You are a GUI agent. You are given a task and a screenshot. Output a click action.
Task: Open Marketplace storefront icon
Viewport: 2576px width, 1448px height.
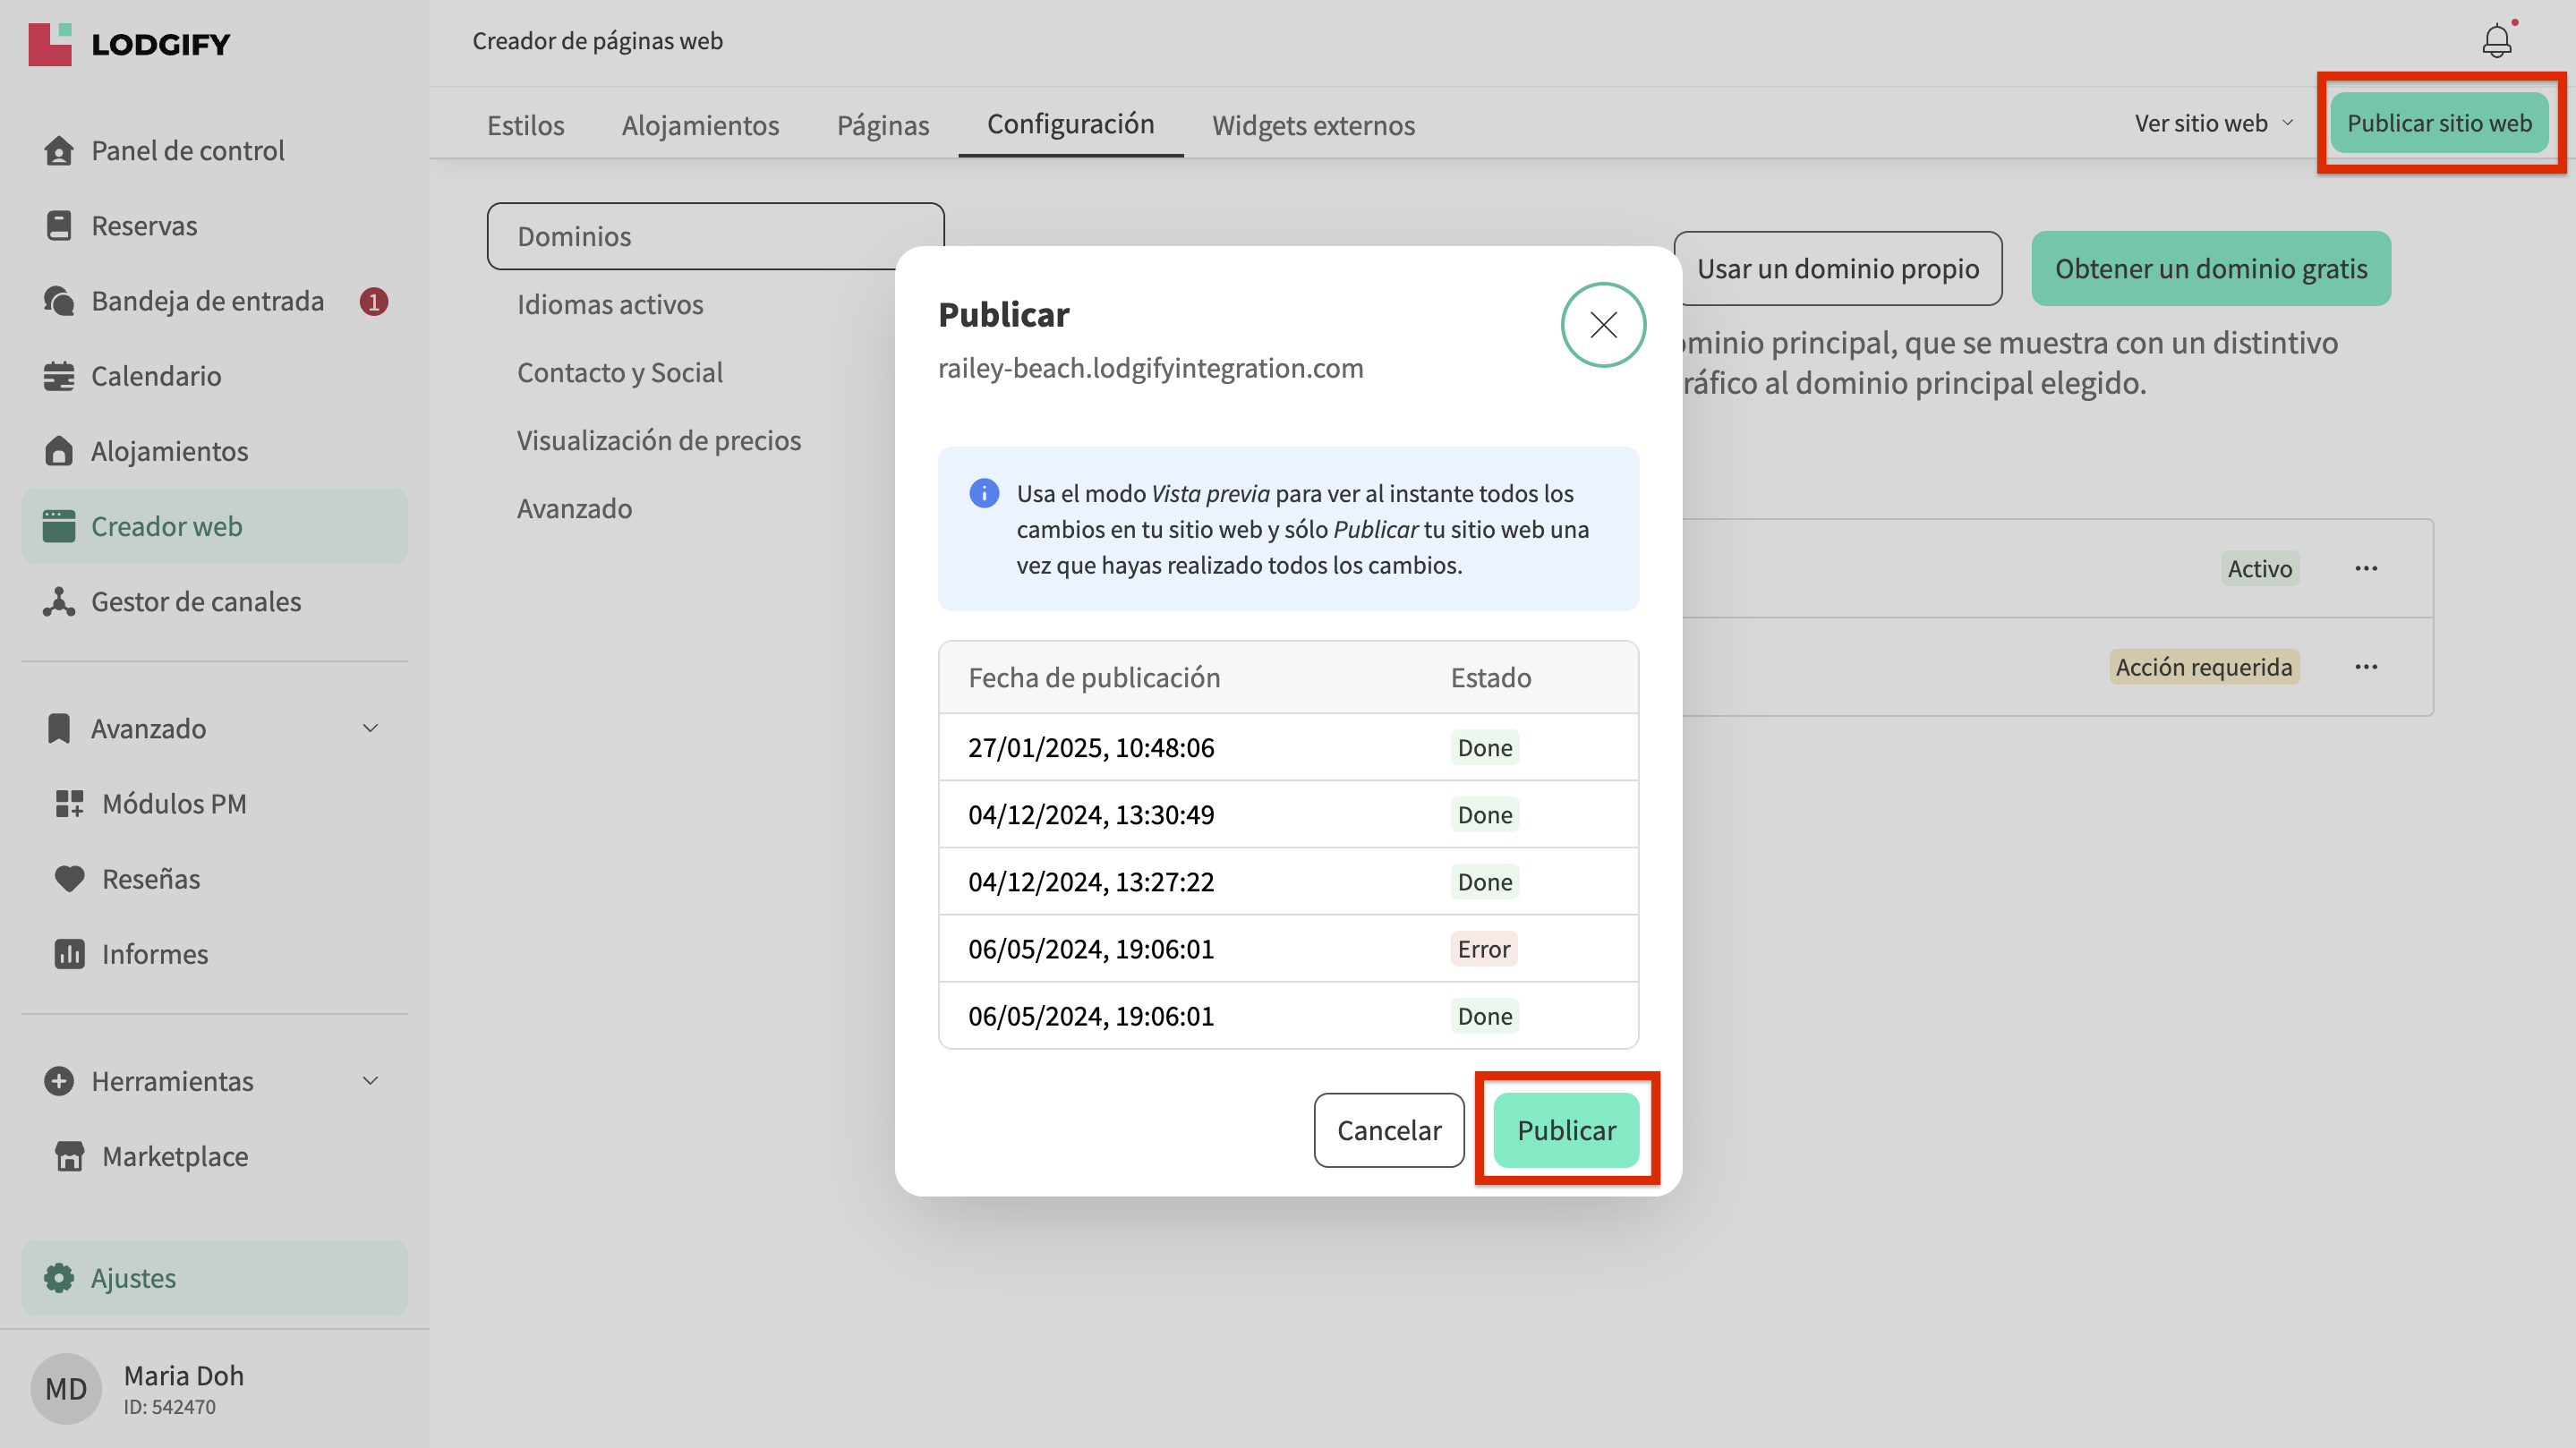click(x=69, y=1156)
